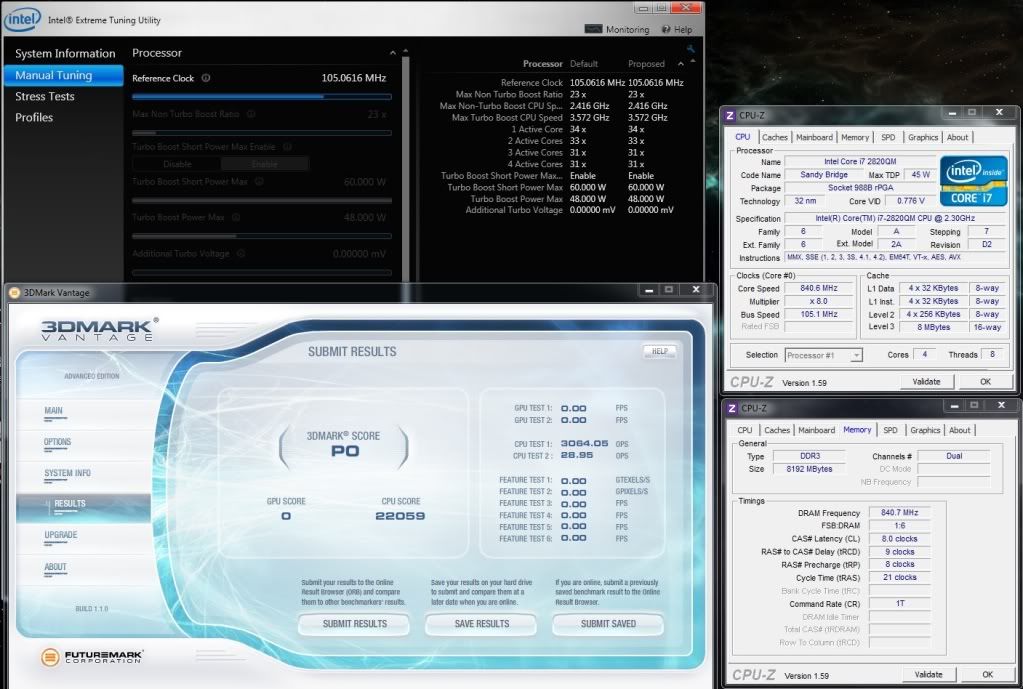Click info icon next to Turbo Boost Short Power Max Enable

point(287,147)
